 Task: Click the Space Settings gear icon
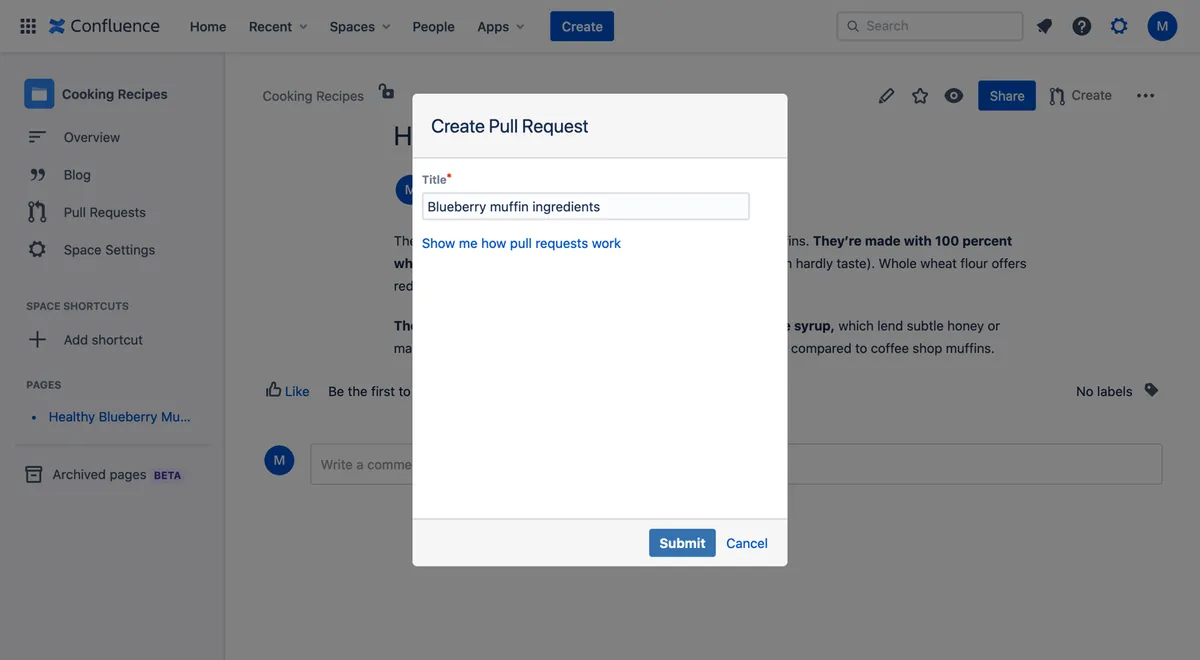pyautogui.click(x=37, y=250)
